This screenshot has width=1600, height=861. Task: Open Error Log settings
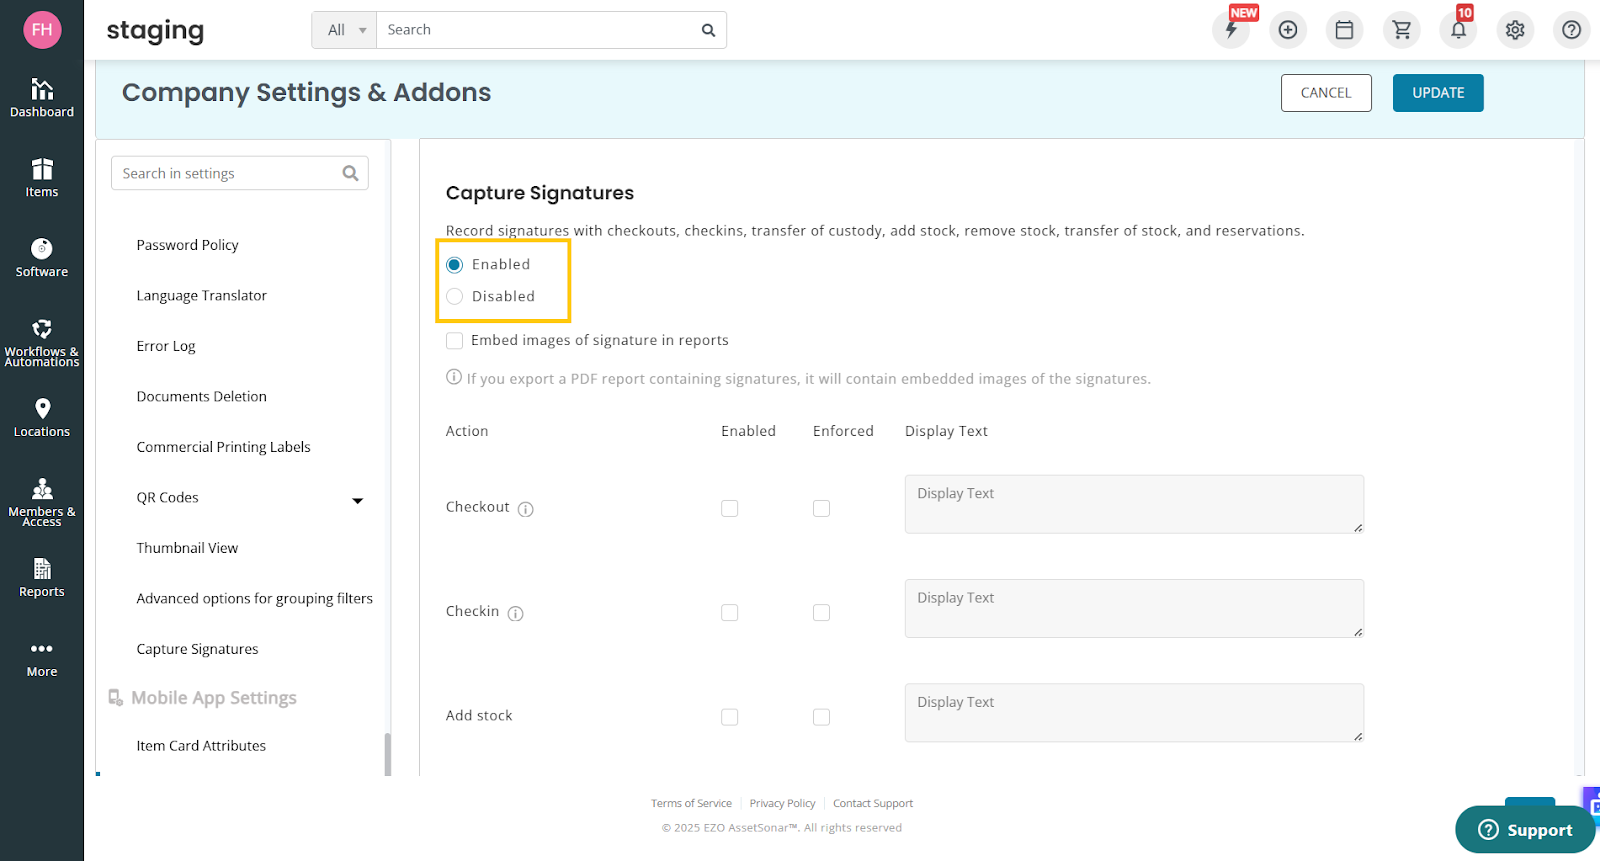(x=166, y=346)
